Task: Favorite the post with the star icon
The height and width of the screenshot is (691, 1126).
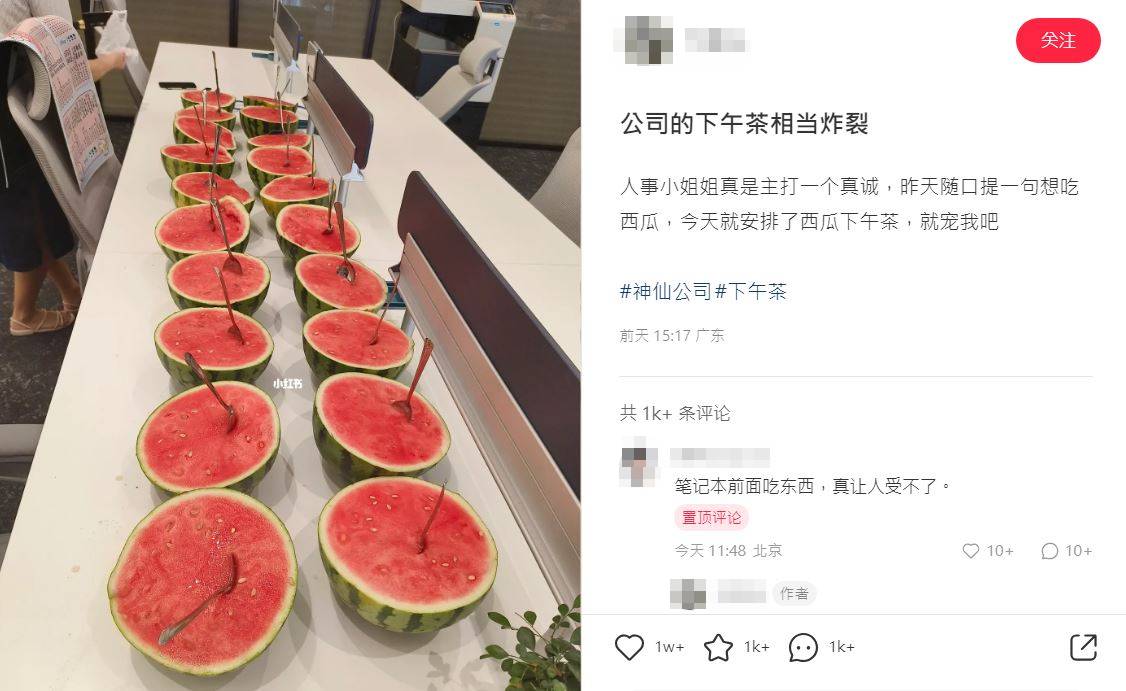Action: 718,647
